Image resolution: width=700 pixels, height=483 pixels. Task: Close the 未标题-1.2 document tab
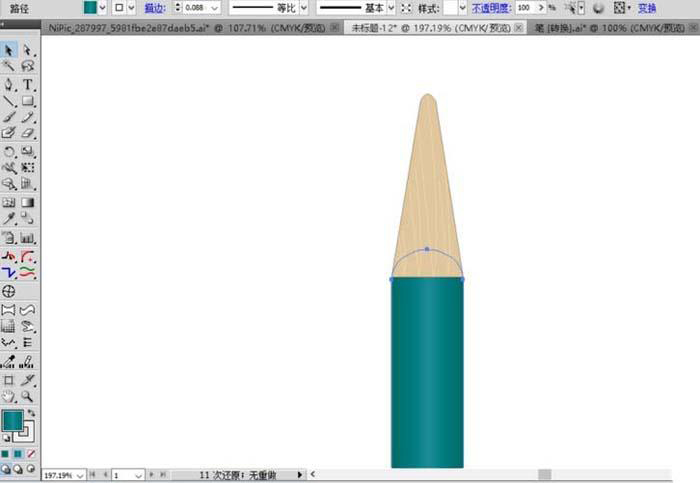518,28
